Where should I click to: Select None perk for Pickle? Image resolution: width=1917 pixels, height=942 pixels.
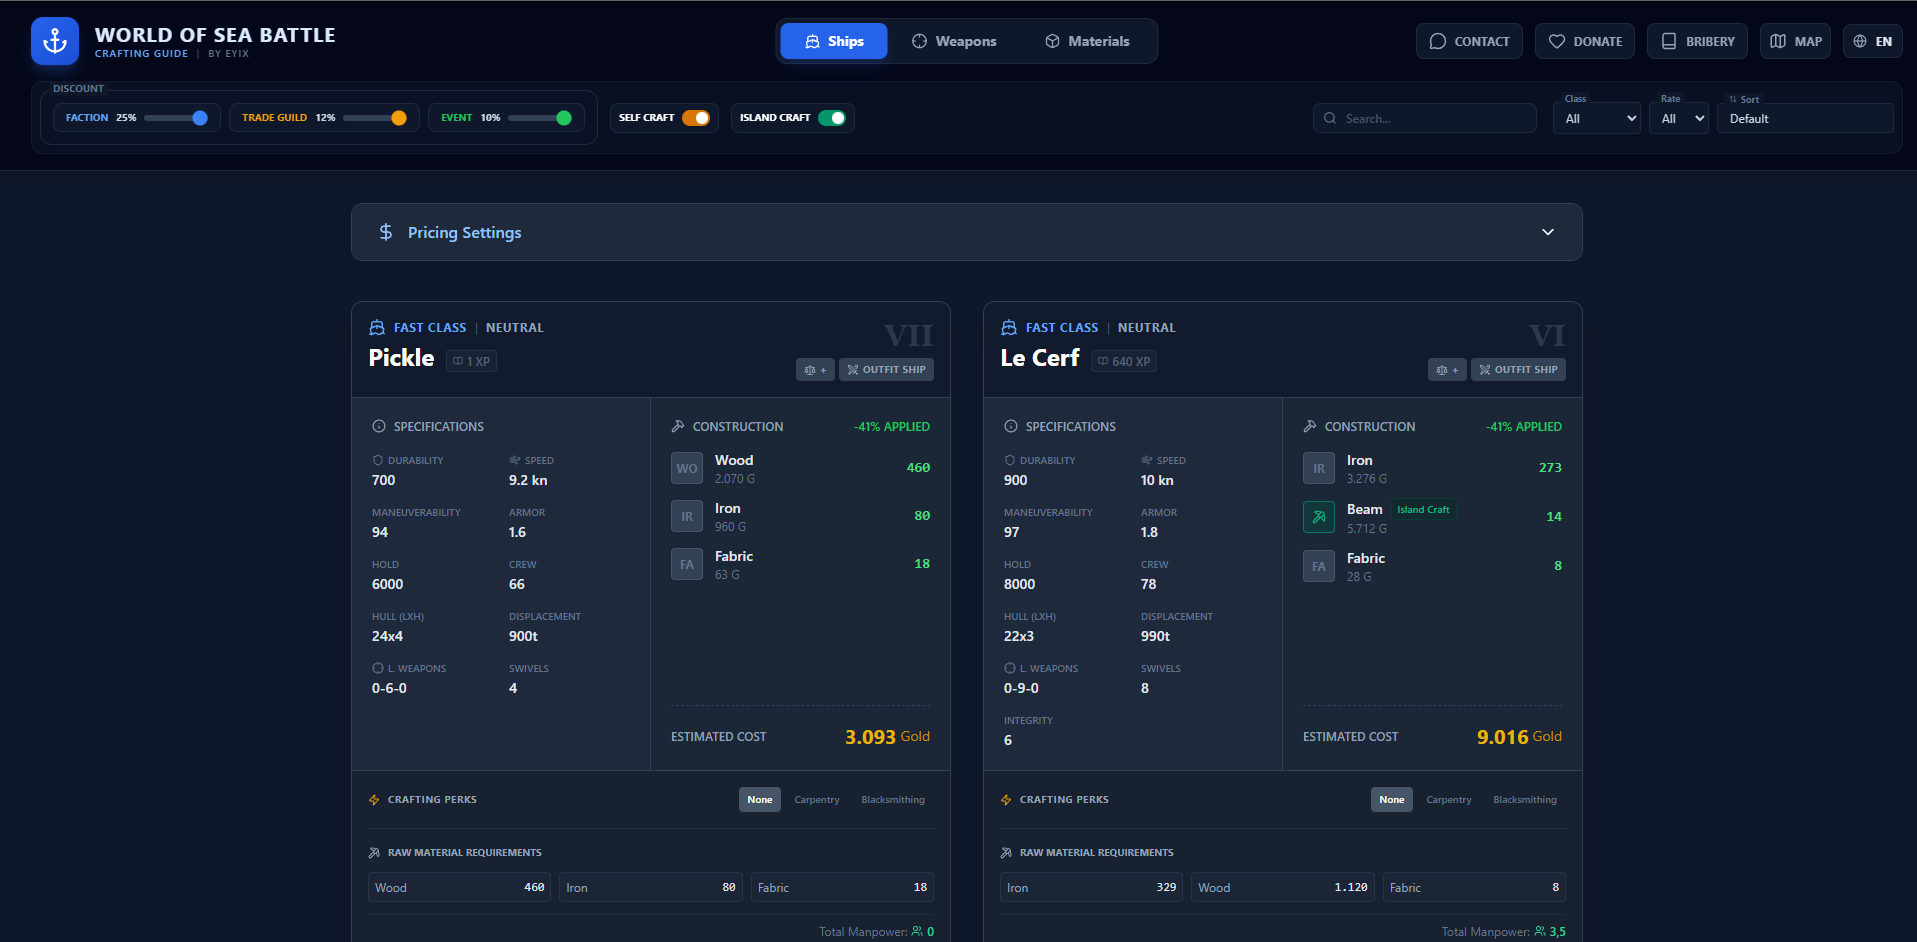[x=760, y=799]
